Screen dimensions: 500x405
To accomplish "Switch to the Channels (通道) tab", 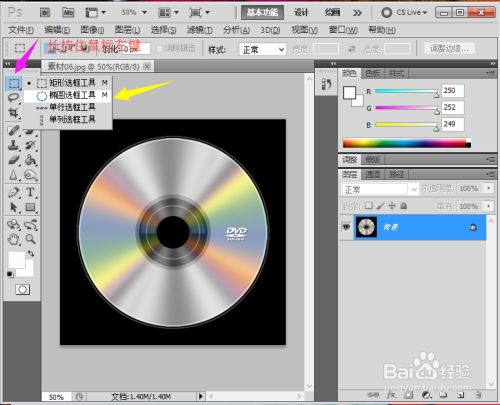I will (373, 174).
